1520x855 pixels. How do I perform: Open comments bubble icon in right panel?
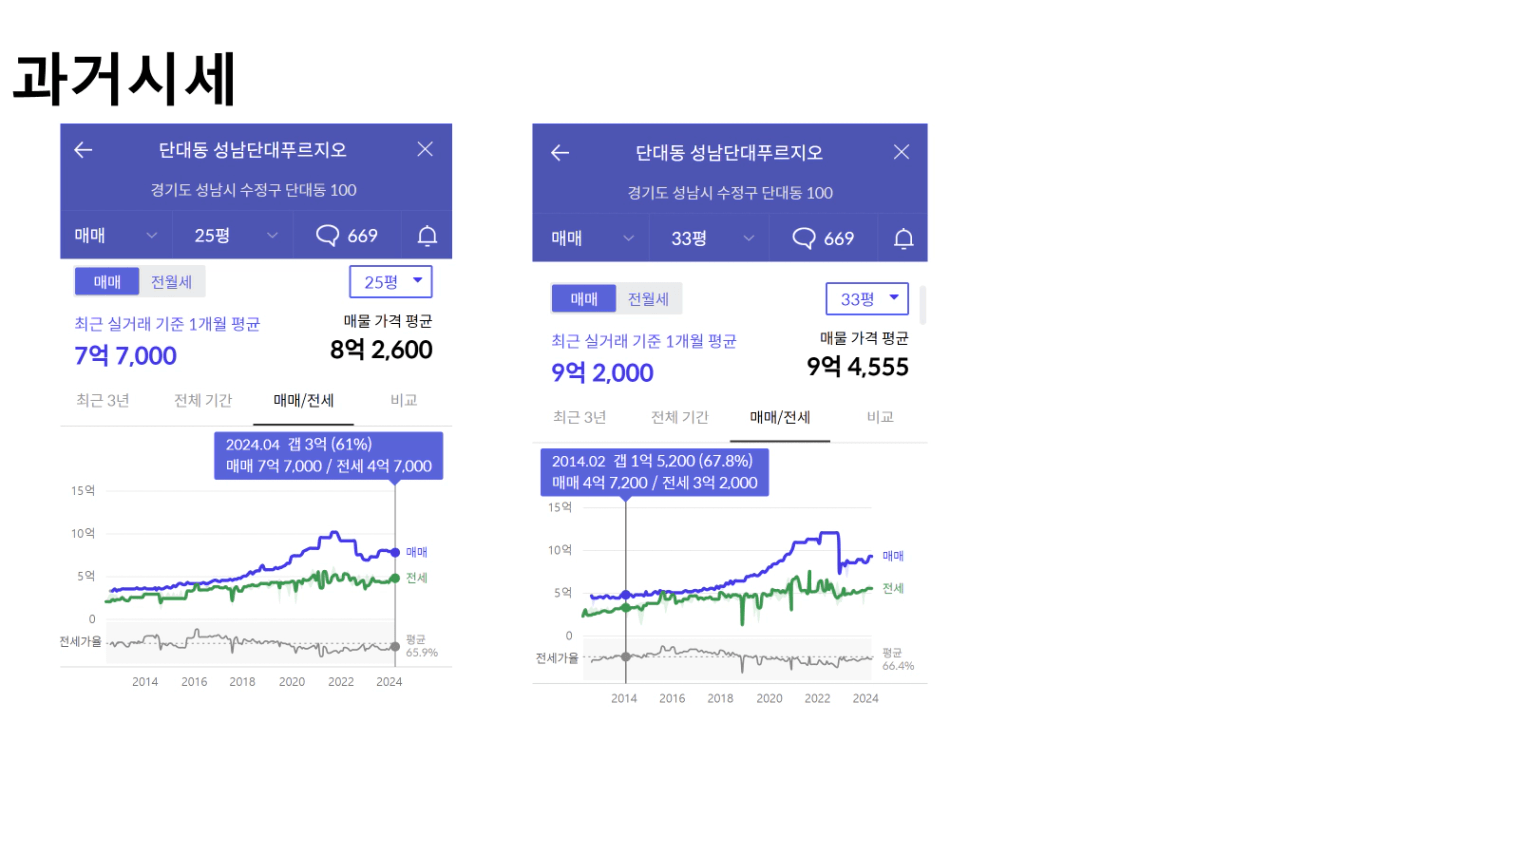(804, 238)
